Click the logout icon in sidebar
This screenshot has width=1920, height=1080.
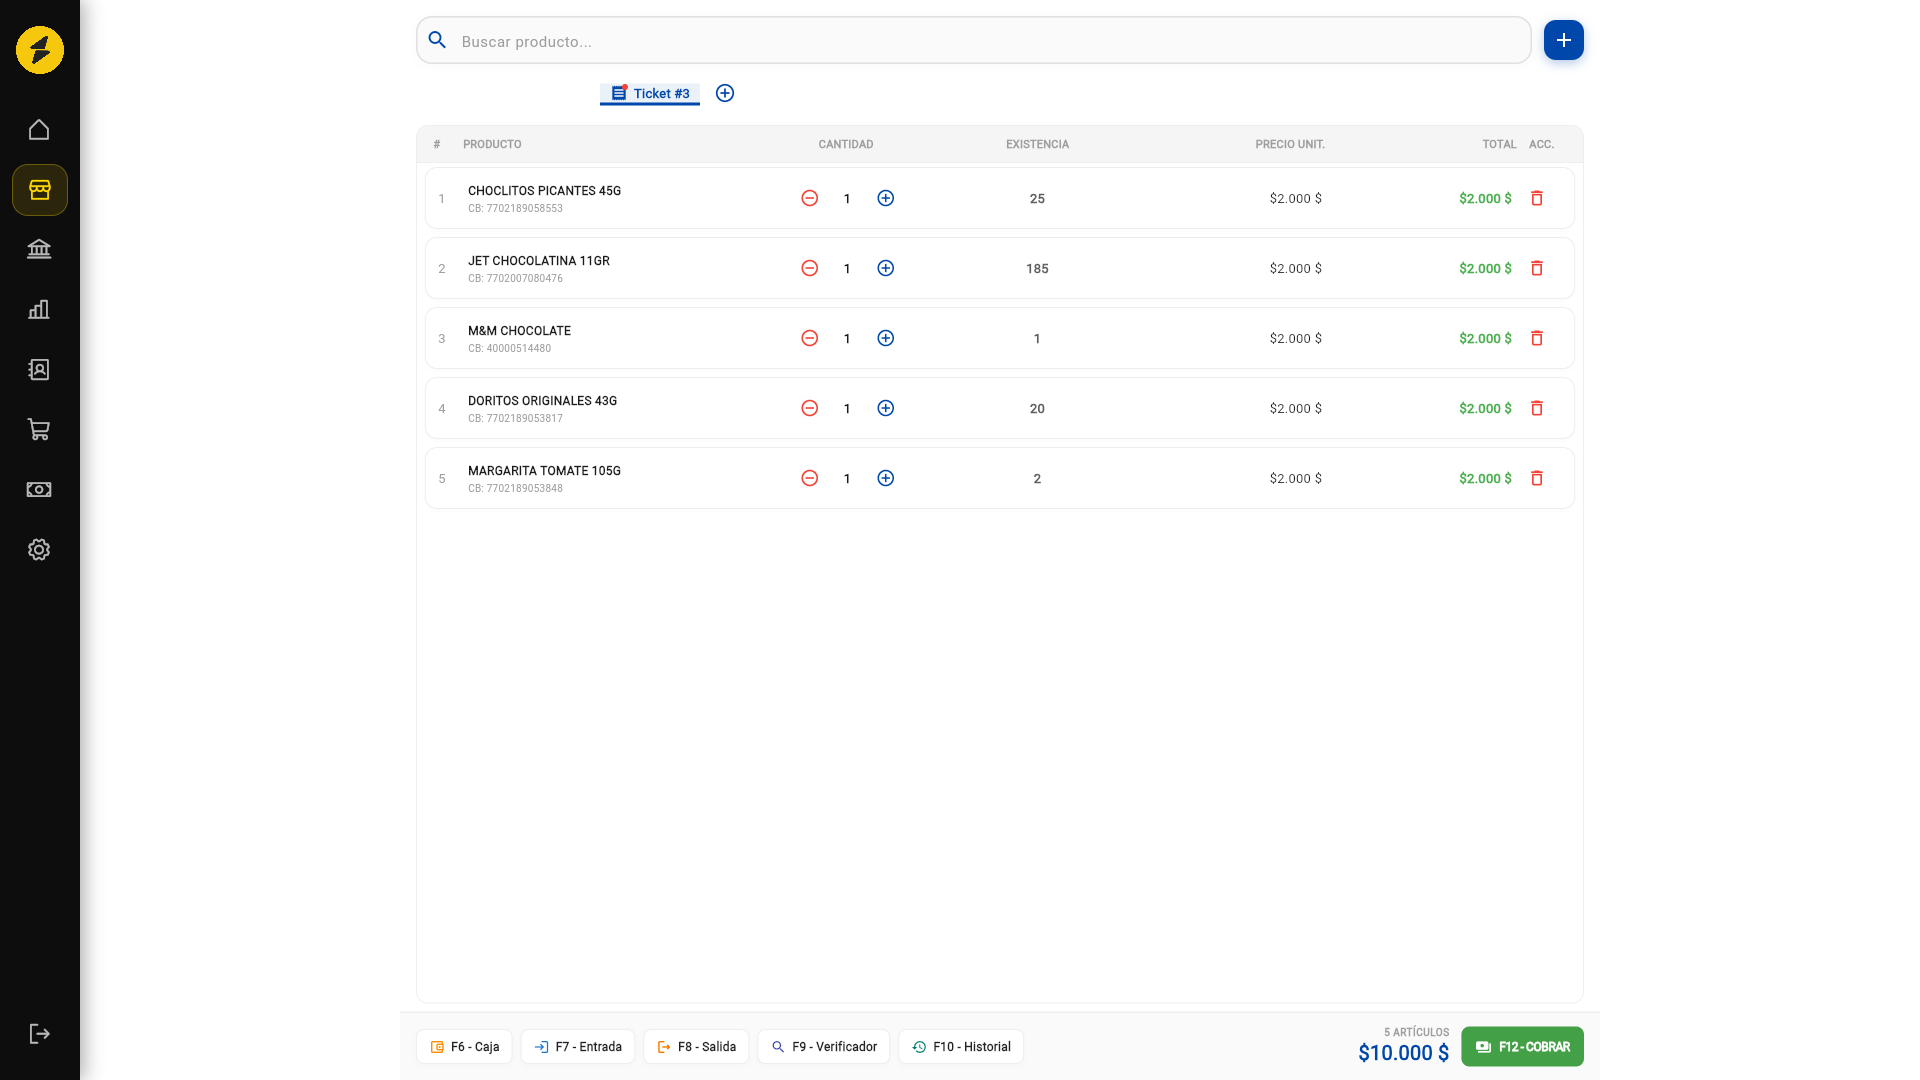coord(39,1034)
